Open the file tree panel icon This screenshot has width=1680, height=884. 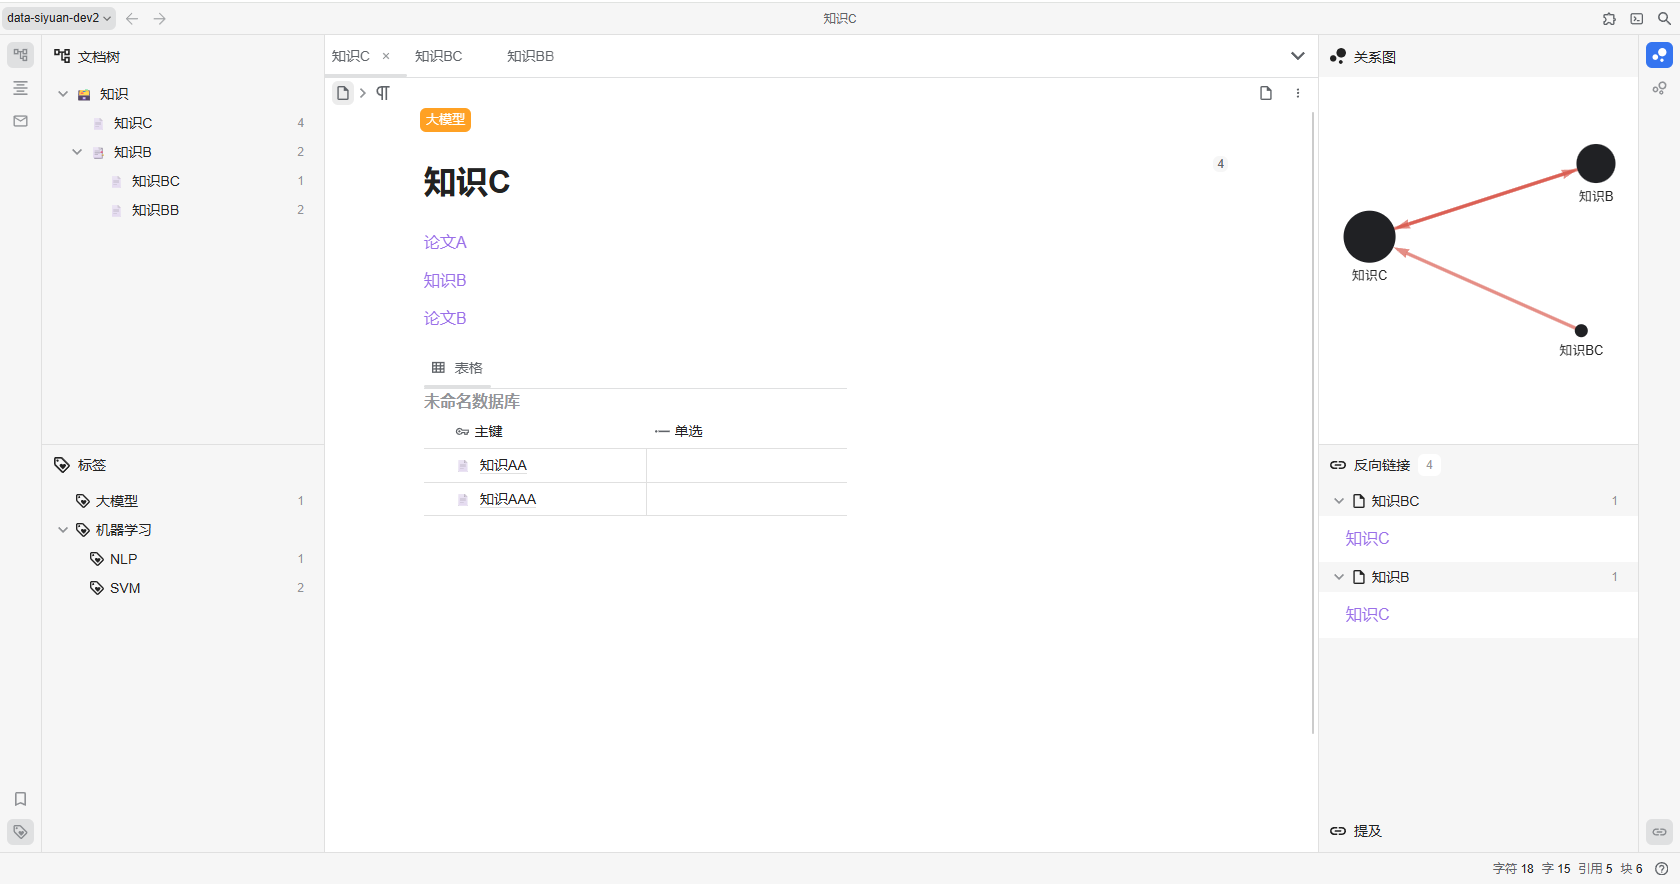[x=20, y=55]
